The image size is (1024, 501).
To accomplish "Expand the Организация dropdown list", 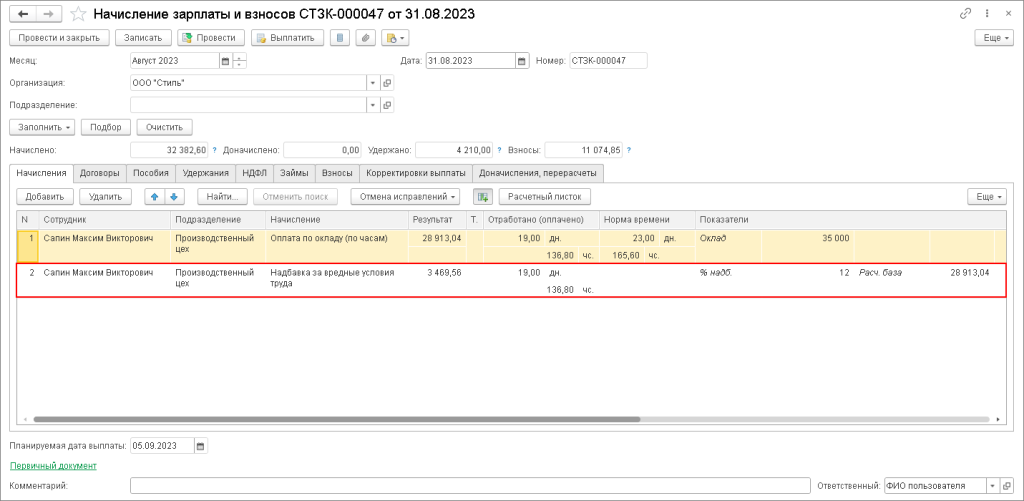I will [x=373, y=83].
